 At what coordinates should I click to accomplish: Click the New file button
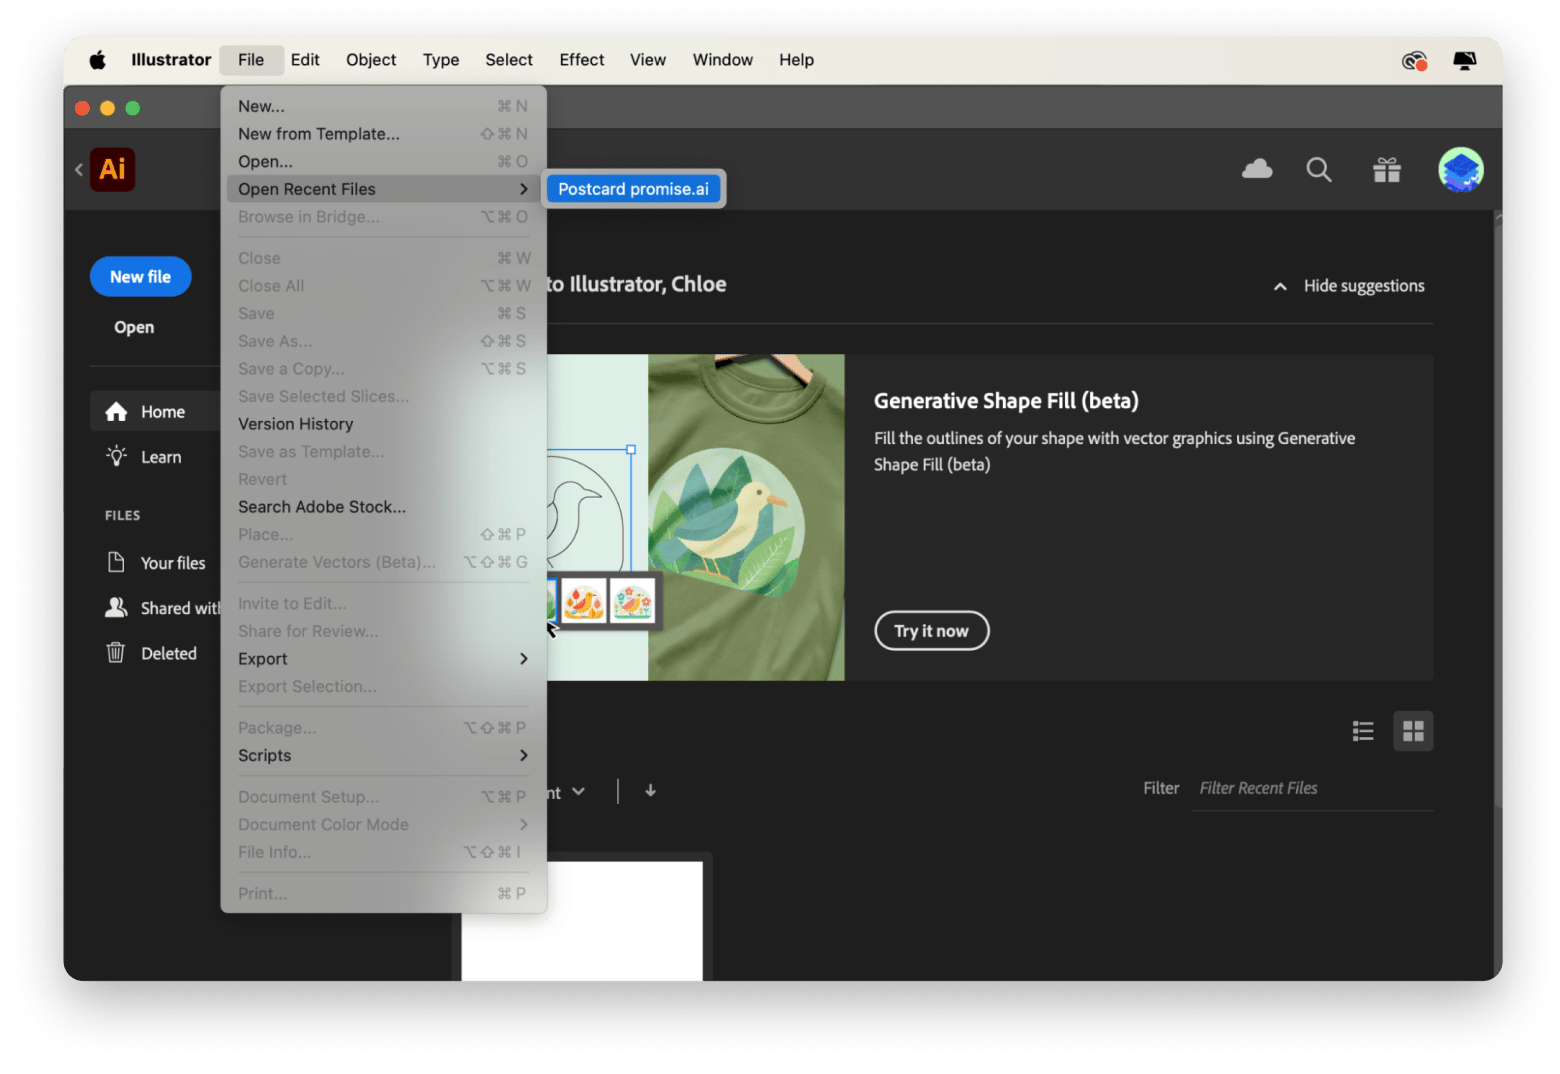coord(140,277)
